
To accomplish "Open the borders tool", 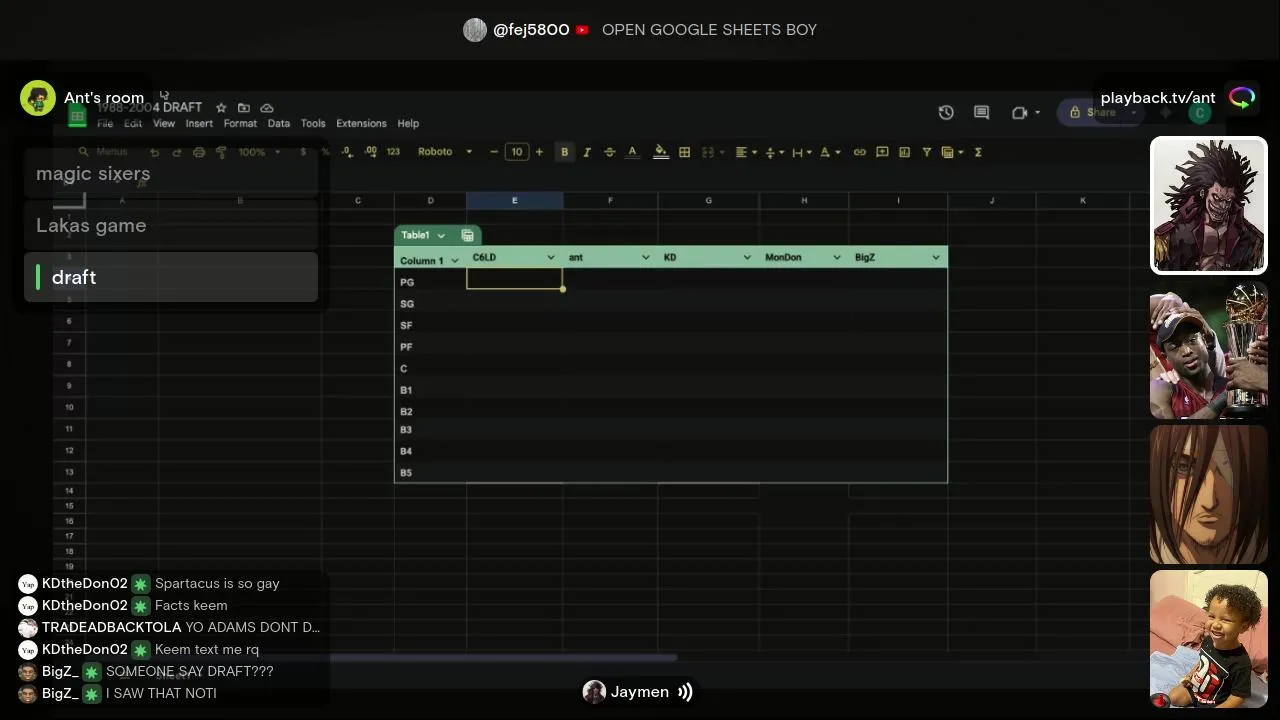I will tap(685, 152).
